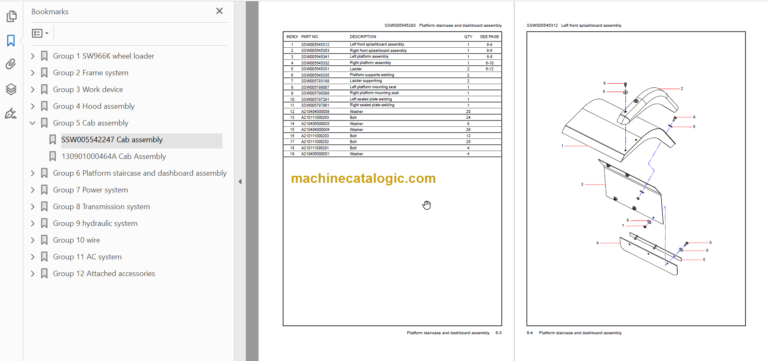
Task: Click bookmark icon beside Group 12 Attached accessories
Action: (44, 274)
